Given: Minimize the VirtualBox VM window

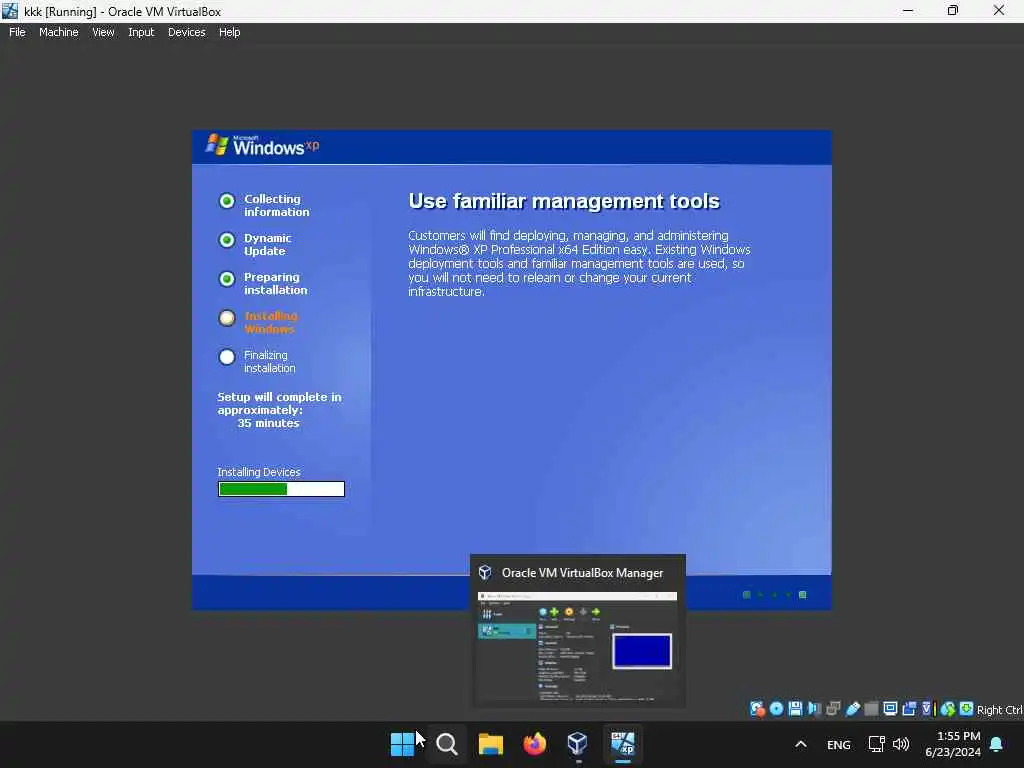Looking at the screenshot, I should tap(908, 11).
